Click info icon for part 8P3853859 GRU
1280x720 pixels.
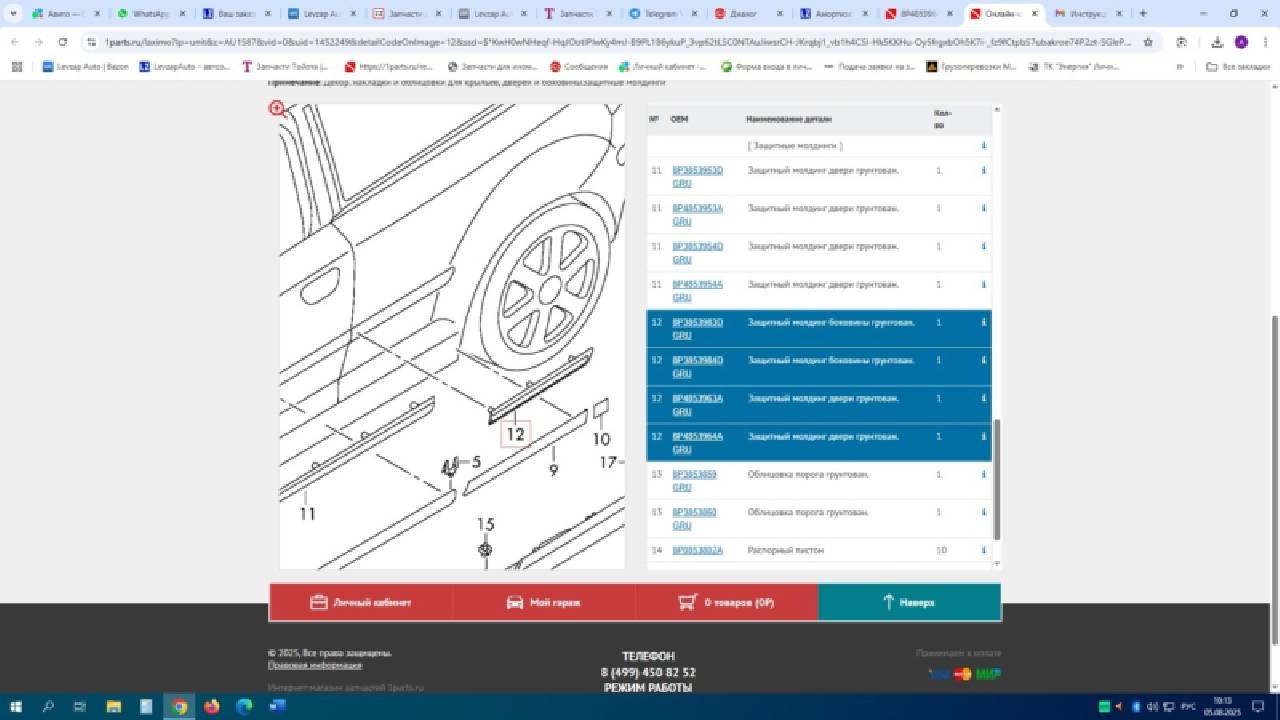click(983, 474)
